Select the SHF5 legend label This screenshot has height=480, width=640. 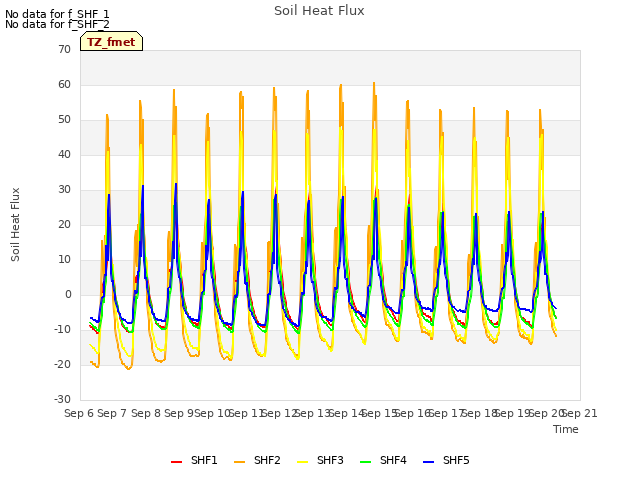(456, 460)
